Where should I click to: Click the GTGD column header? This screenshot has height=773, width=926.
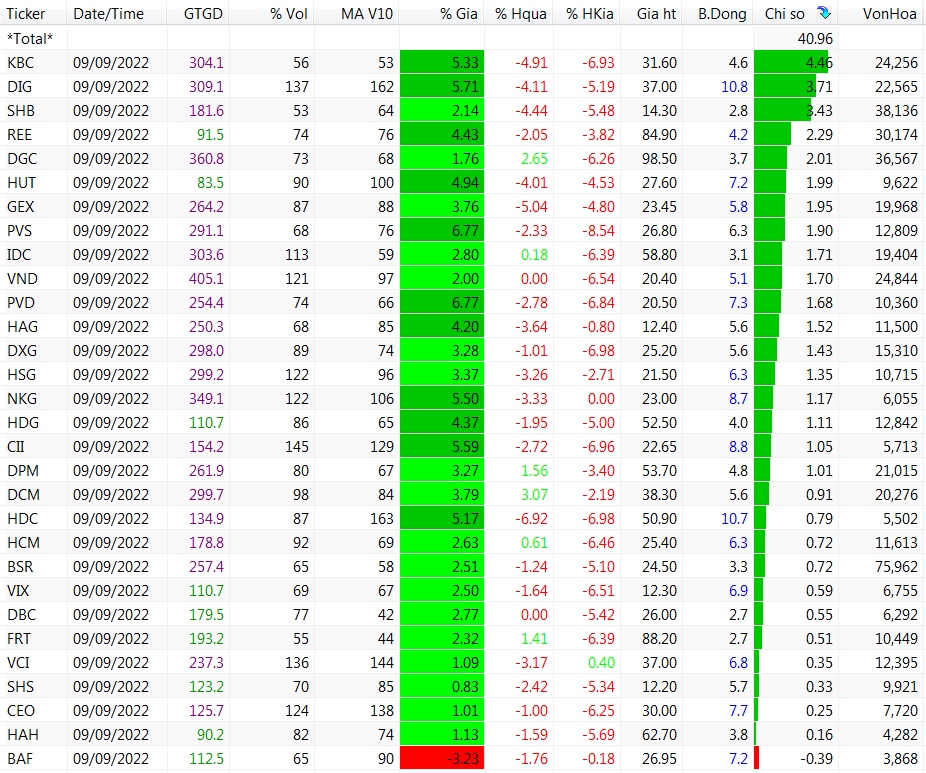(x=203, y=14)
